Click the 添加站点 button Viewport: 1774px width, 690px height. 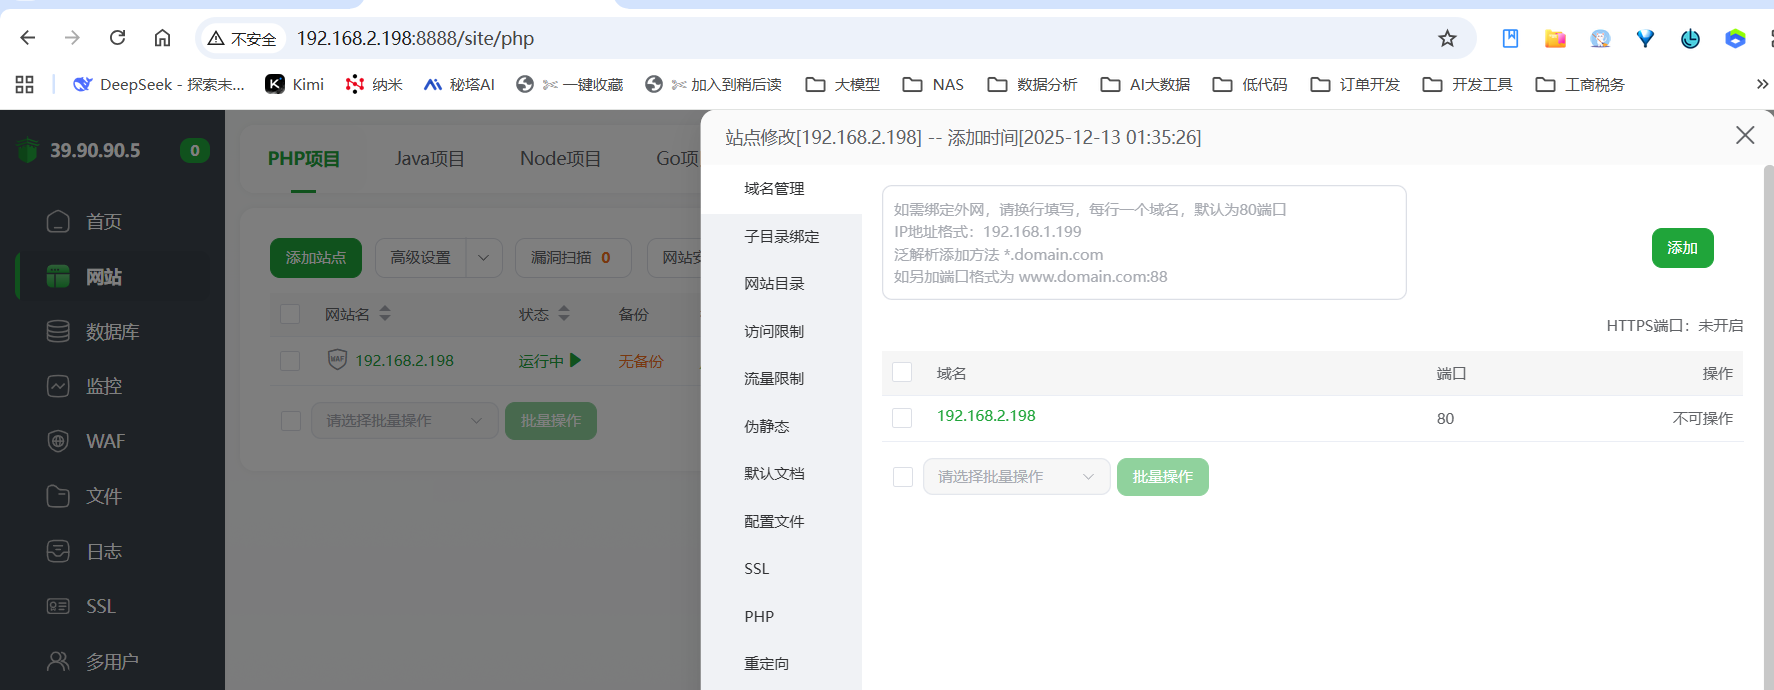pos(316,258)
